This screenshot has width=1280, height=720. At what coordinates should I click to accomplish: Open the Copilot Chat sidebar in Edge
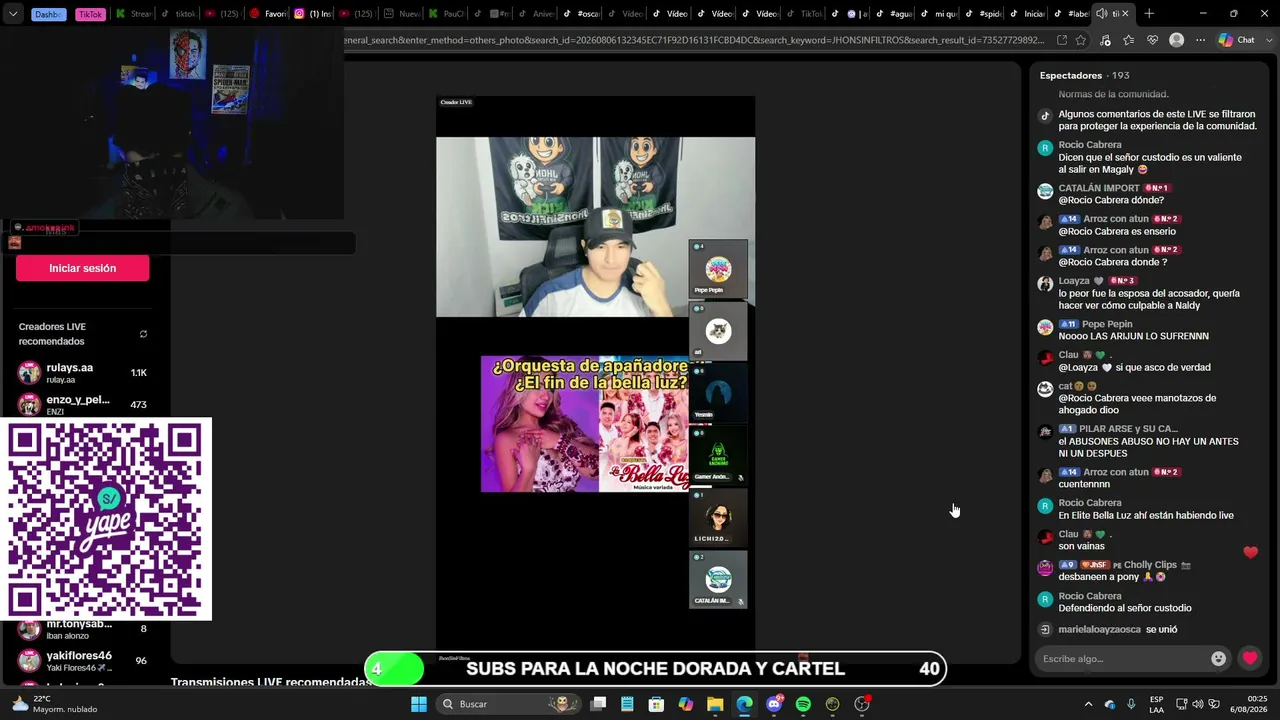(1236, 40)
